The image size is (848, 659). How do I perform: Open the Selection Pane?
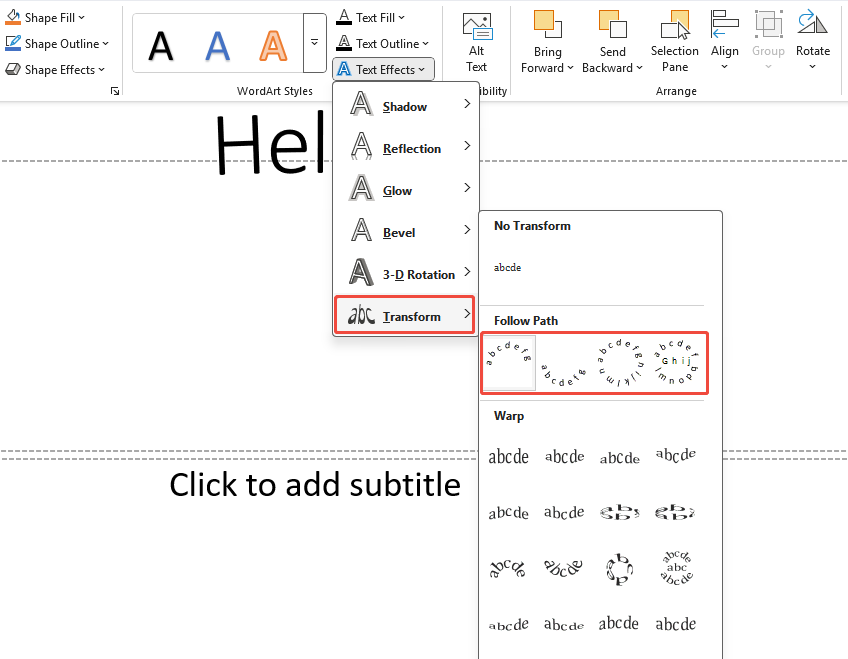click(675, 40)
